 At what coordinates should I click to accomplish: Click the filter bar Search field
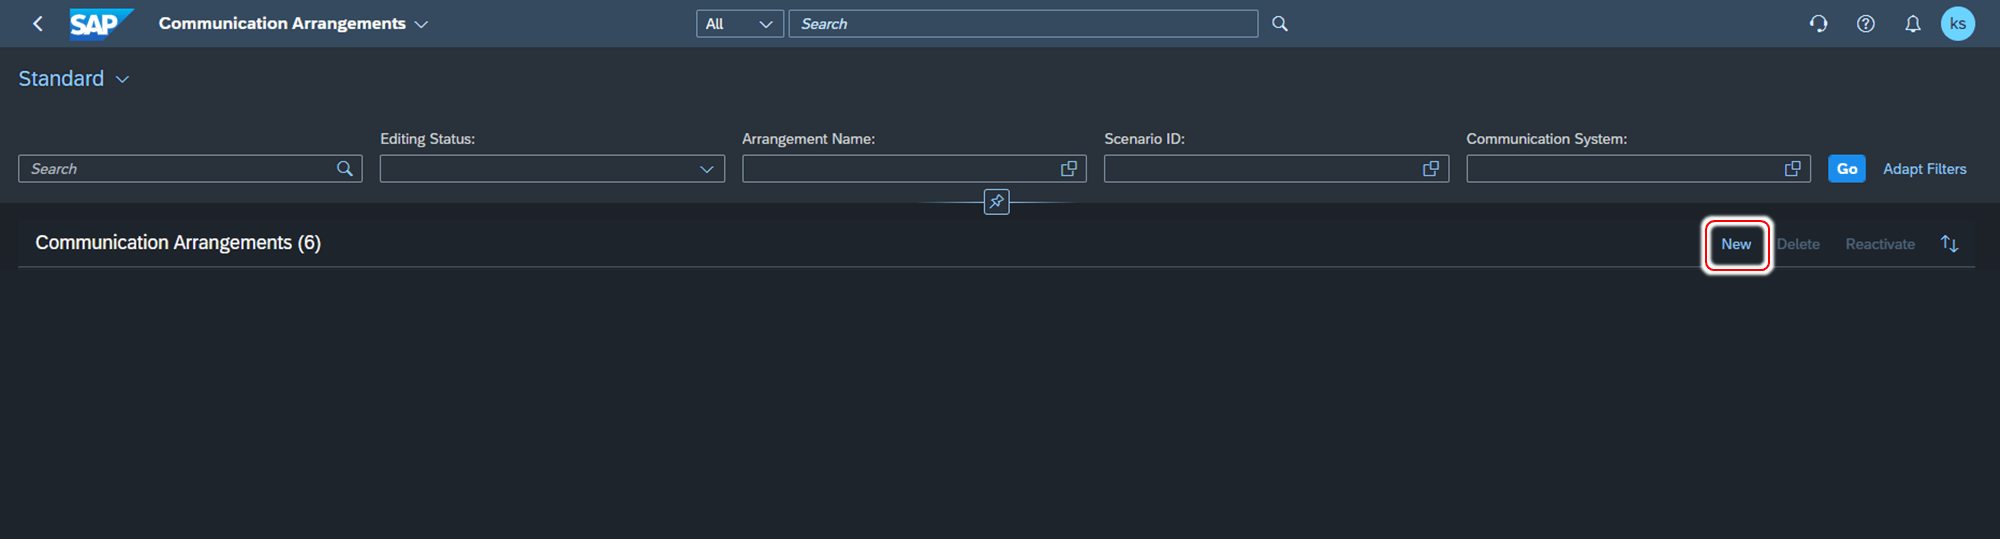tap(180, 169)
